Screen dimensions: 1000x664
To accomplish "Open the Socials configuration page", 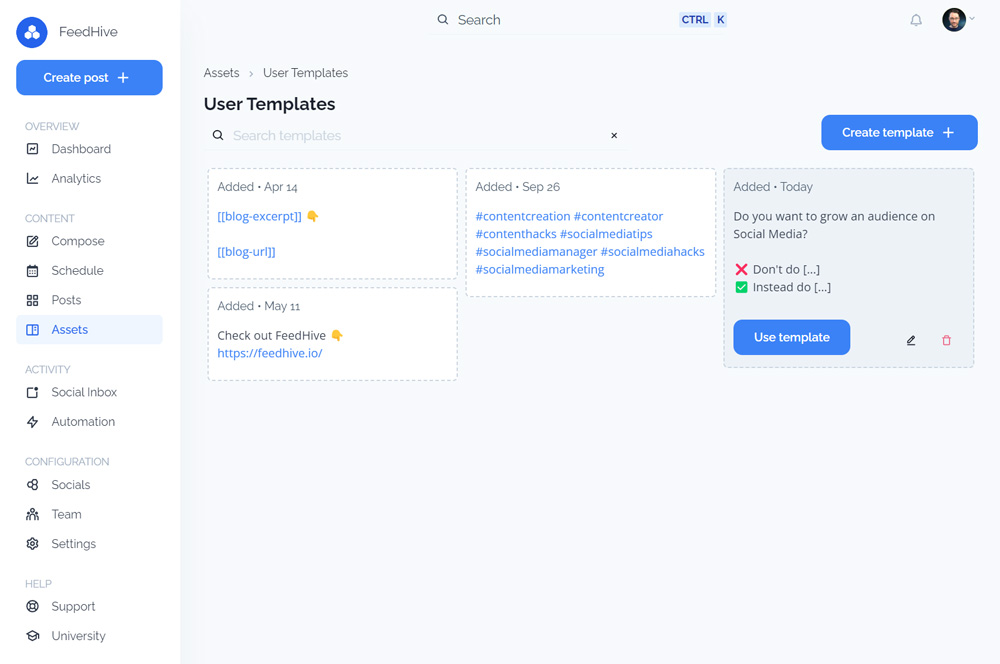I will point(71,484).
